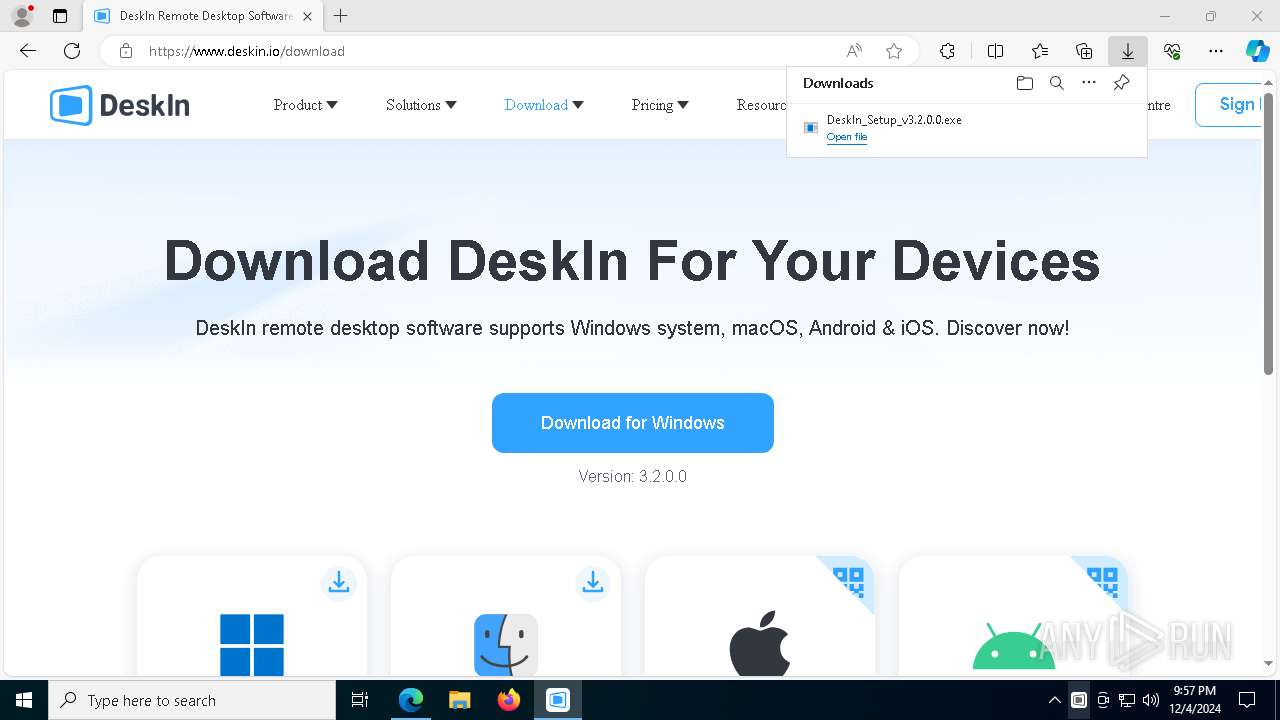Open File Explorer from taskbar
The height and width of the screenshot is (720, 1280).
coord(459,700)
